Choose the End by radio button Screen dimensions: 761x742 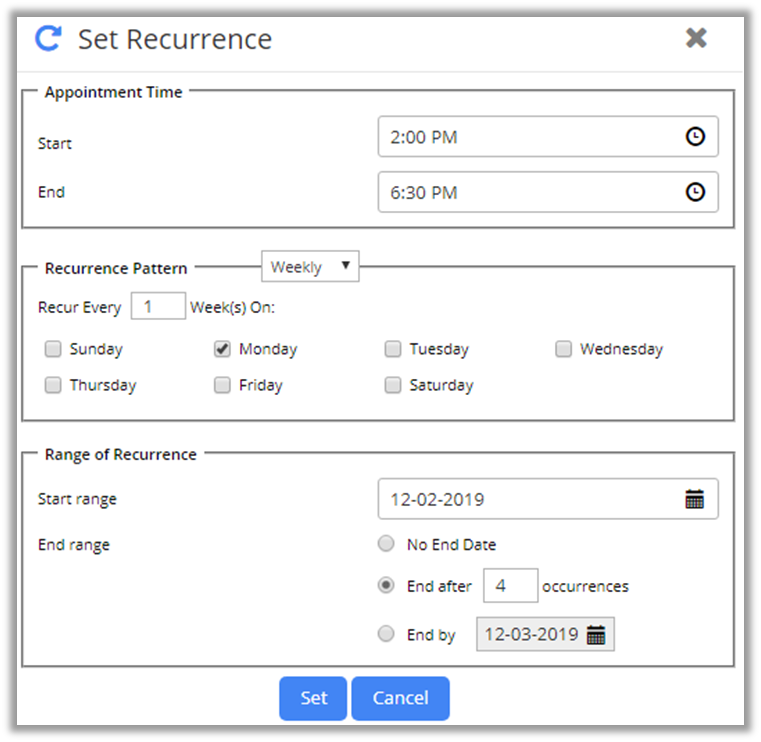tap(386, 634)
